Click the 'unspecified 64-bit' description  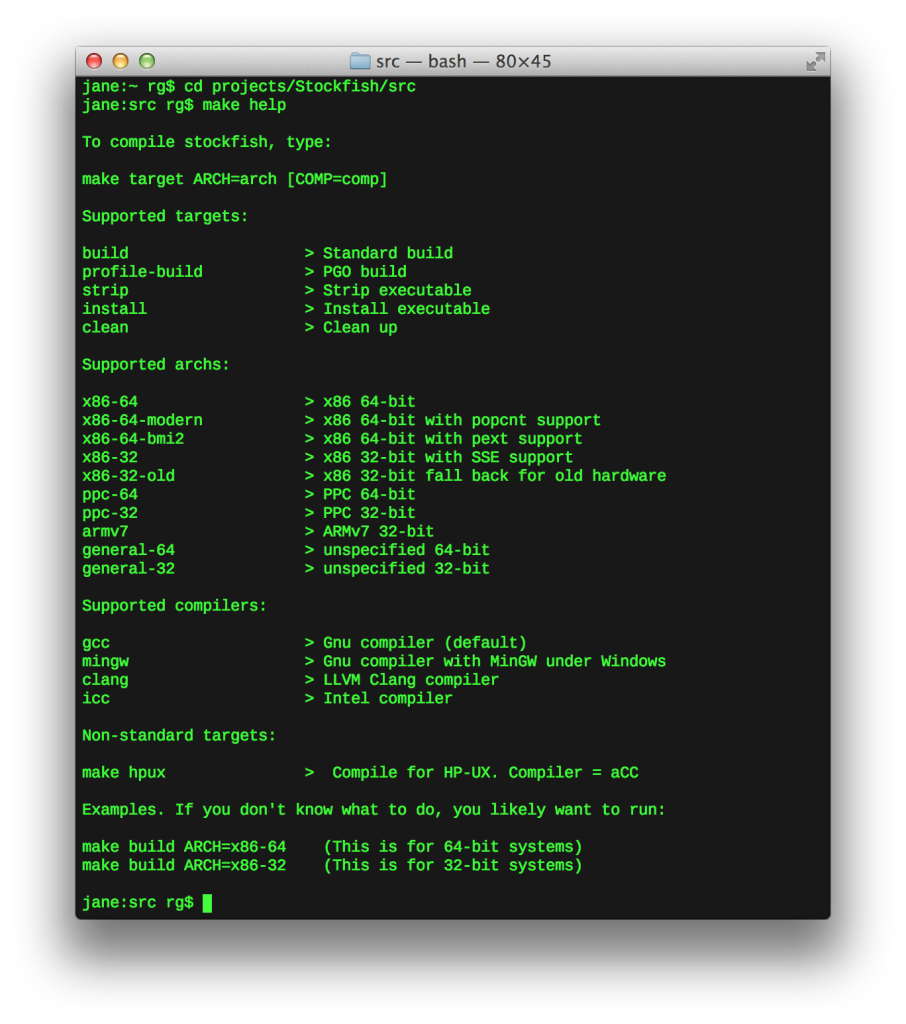[x=406, y=551]
